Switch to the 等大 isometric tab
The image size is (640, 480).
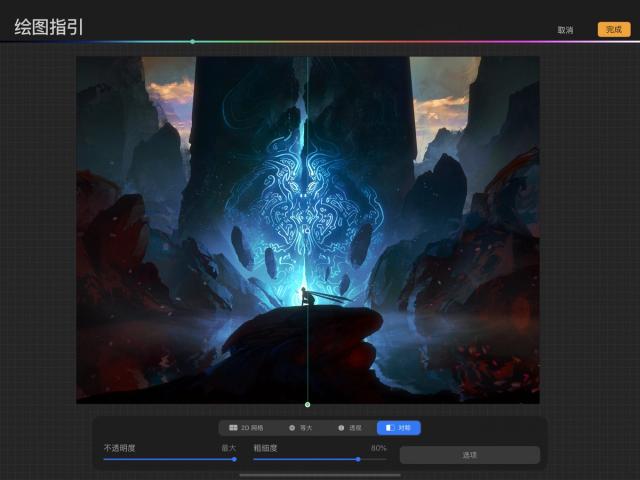pyautogui.click(x=300, y=428)
